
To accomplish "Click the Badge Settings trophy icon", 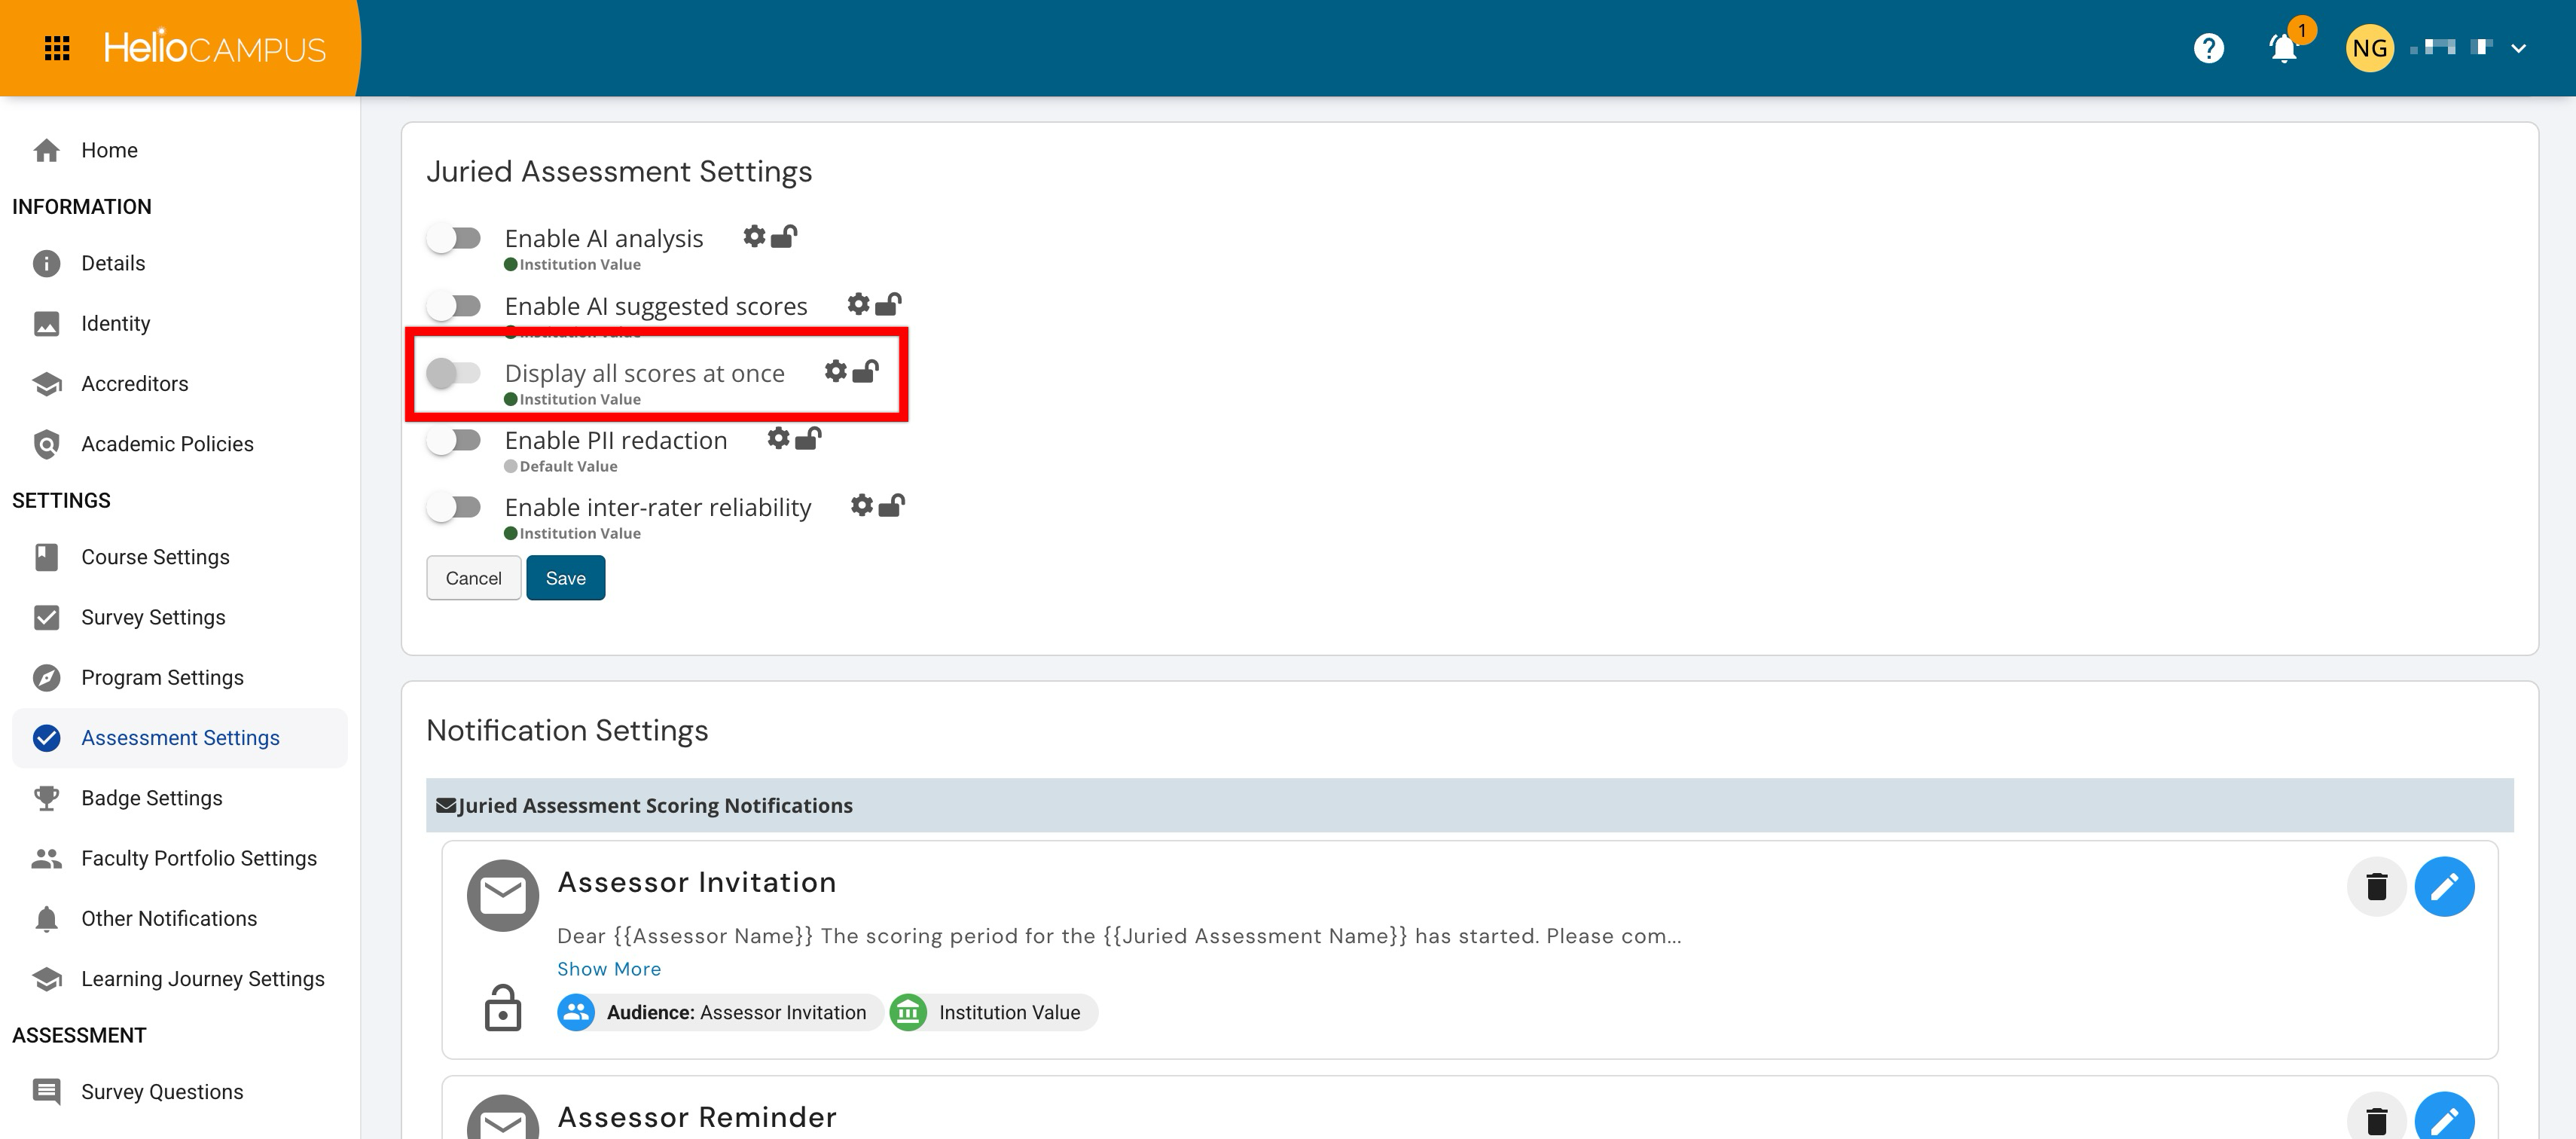I will 46,797.
